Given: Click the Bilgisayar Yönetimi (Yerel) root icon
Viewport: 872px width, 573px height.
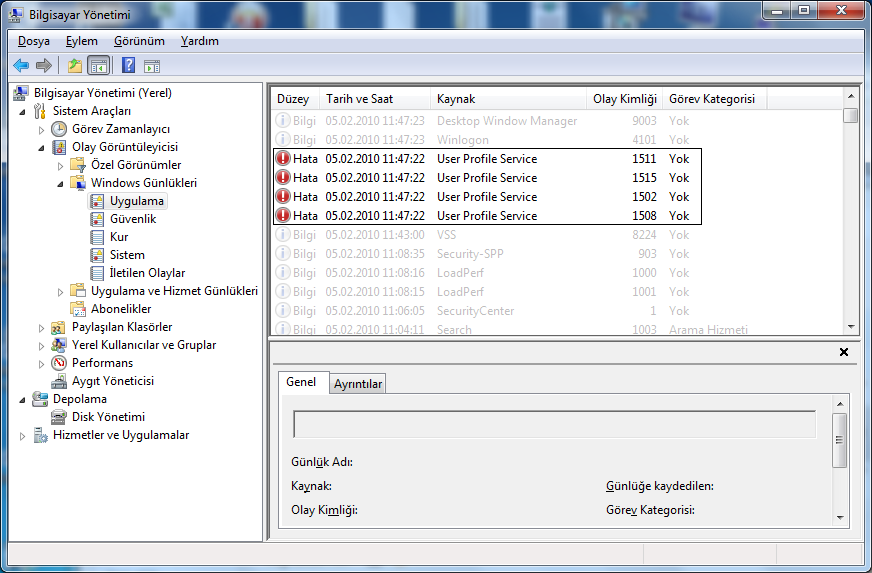Looking at the screenshot, I should point(21,93).
